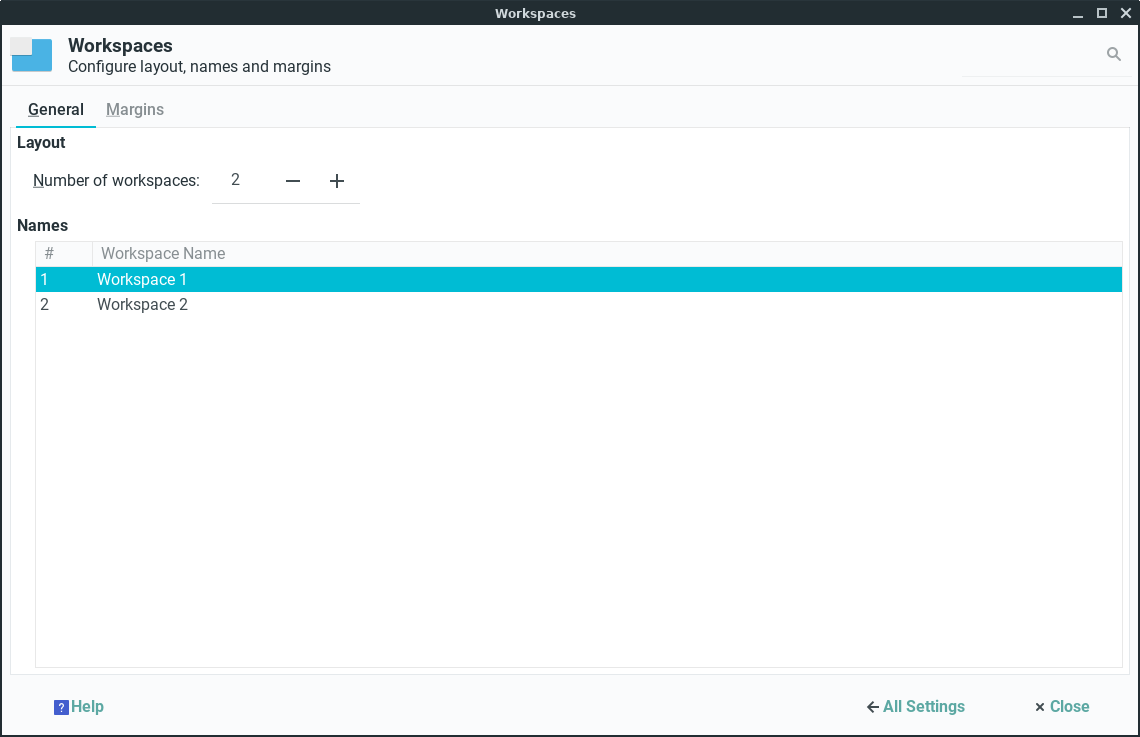
Task: Minimize the Workspaces window
Action: [x=1078, y=13]
